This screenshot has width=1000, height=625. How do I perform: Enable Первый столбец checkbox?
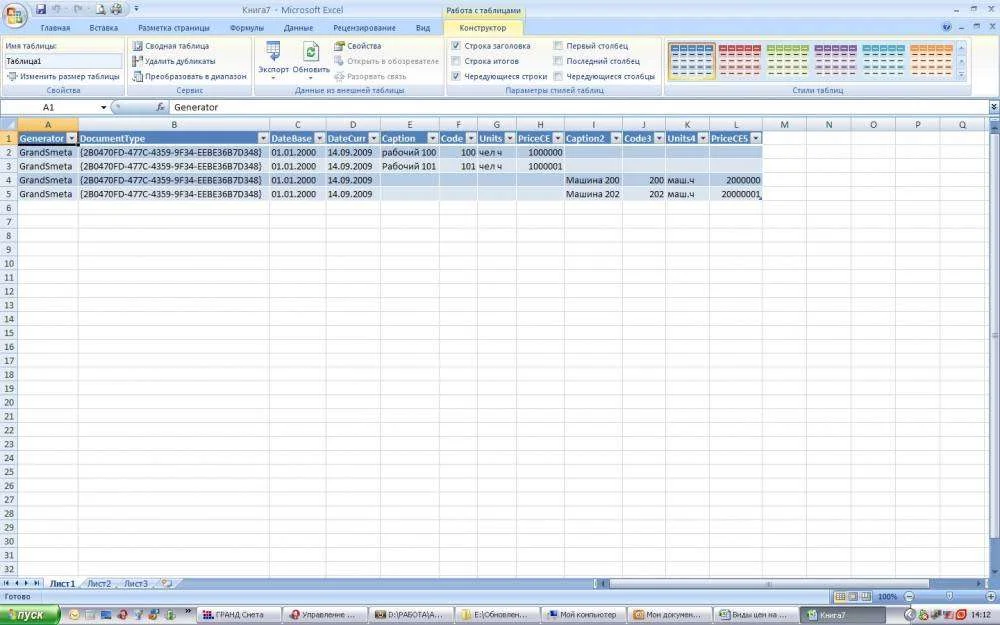click(x=558, y=46)
